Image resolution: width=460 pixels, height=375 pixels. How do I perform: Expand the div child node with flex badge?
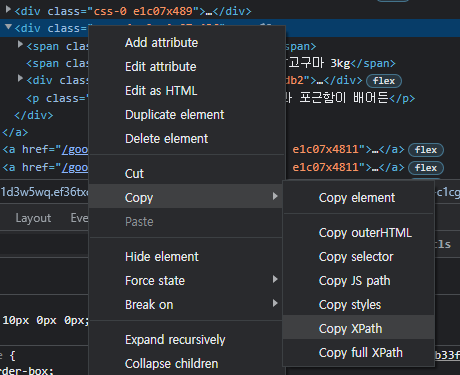[x=20, y=79]
